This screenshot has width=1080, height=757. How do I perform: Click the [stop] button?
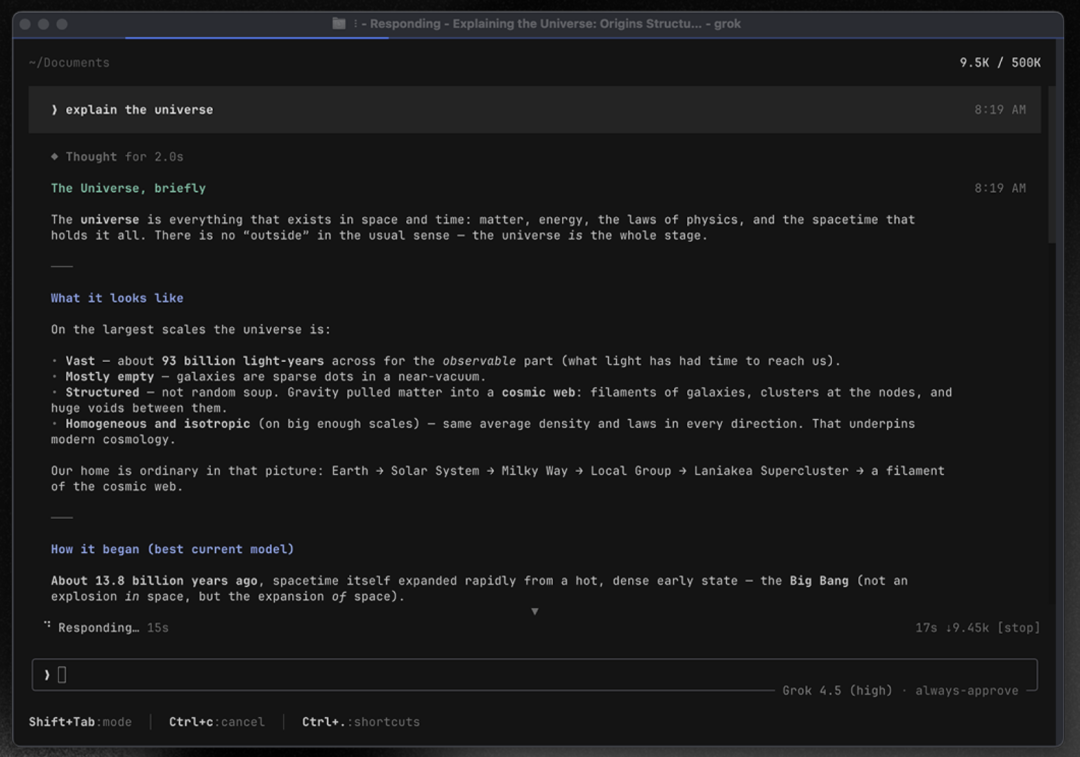1018,628
